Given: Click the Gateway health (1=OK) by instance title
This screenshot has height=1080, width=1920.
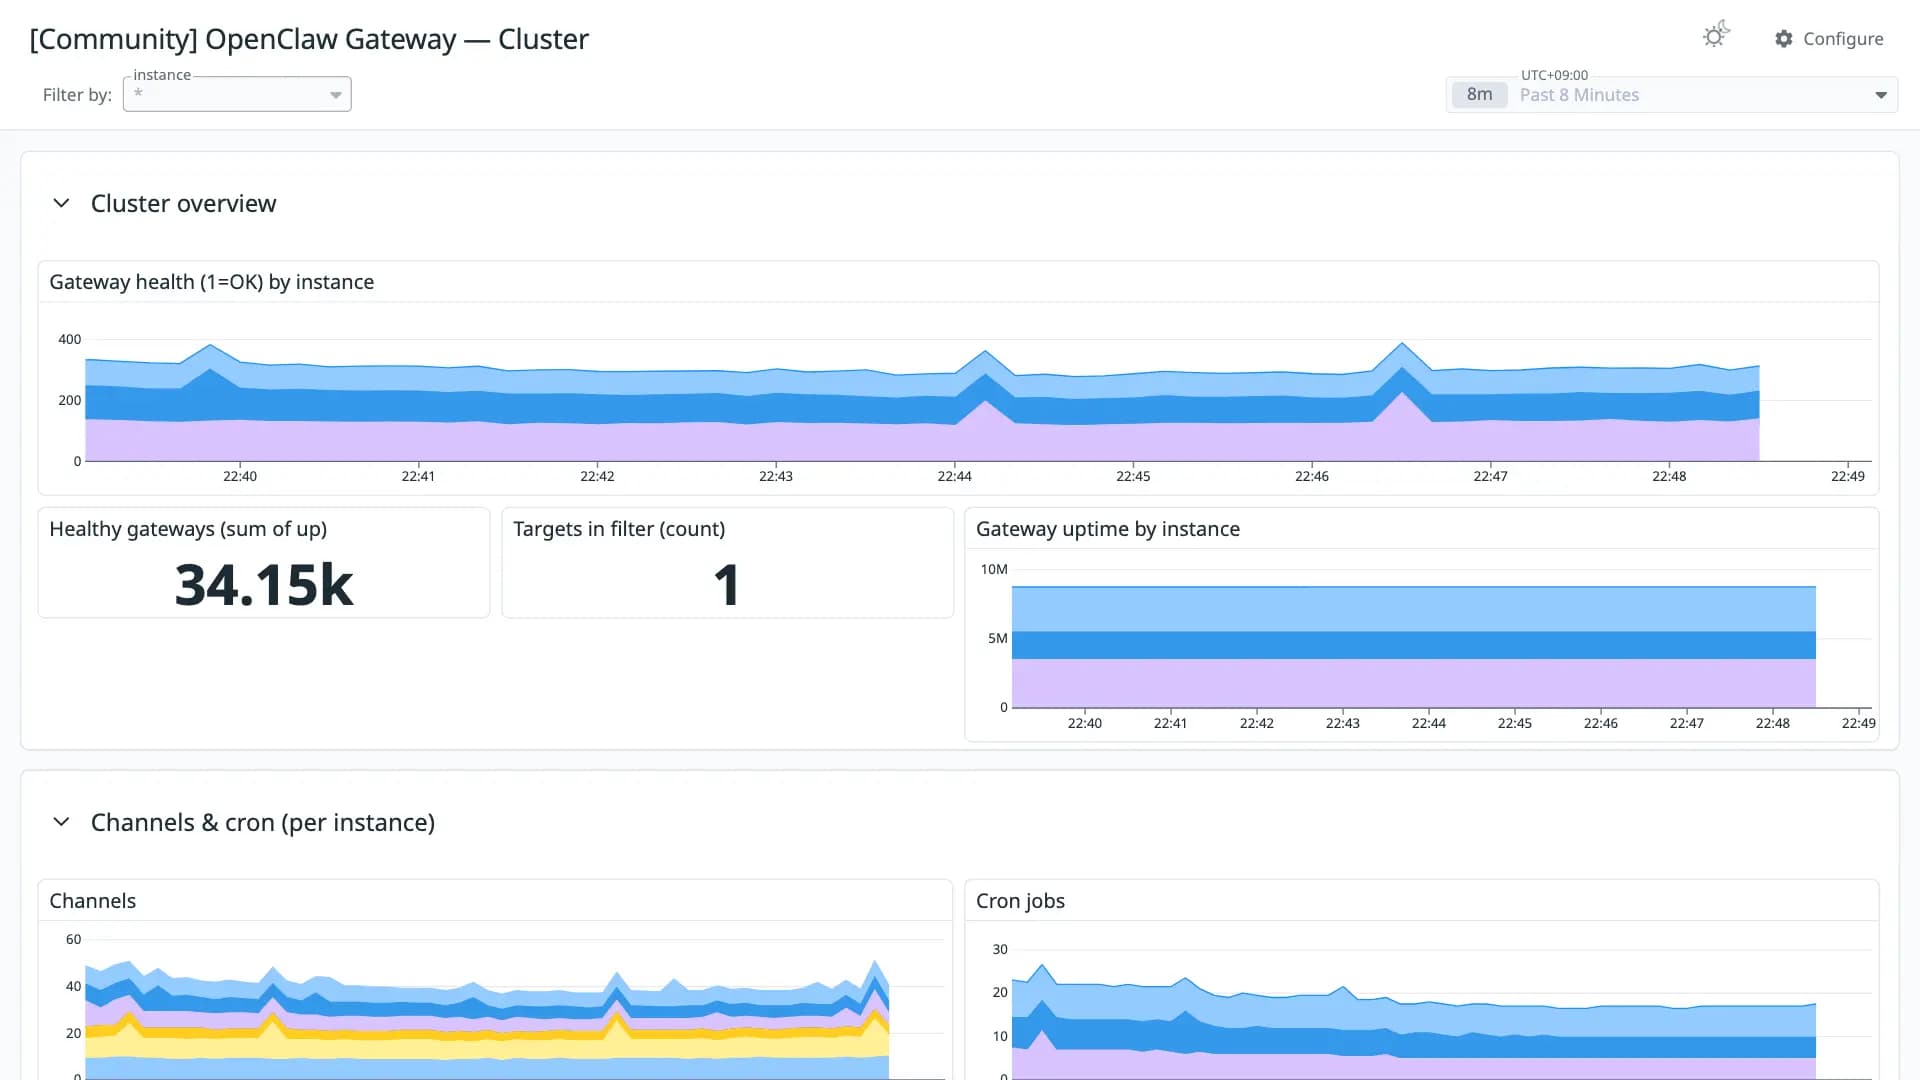Looking at the screenshot, I should pyautogui.click(x=212, y=282).
